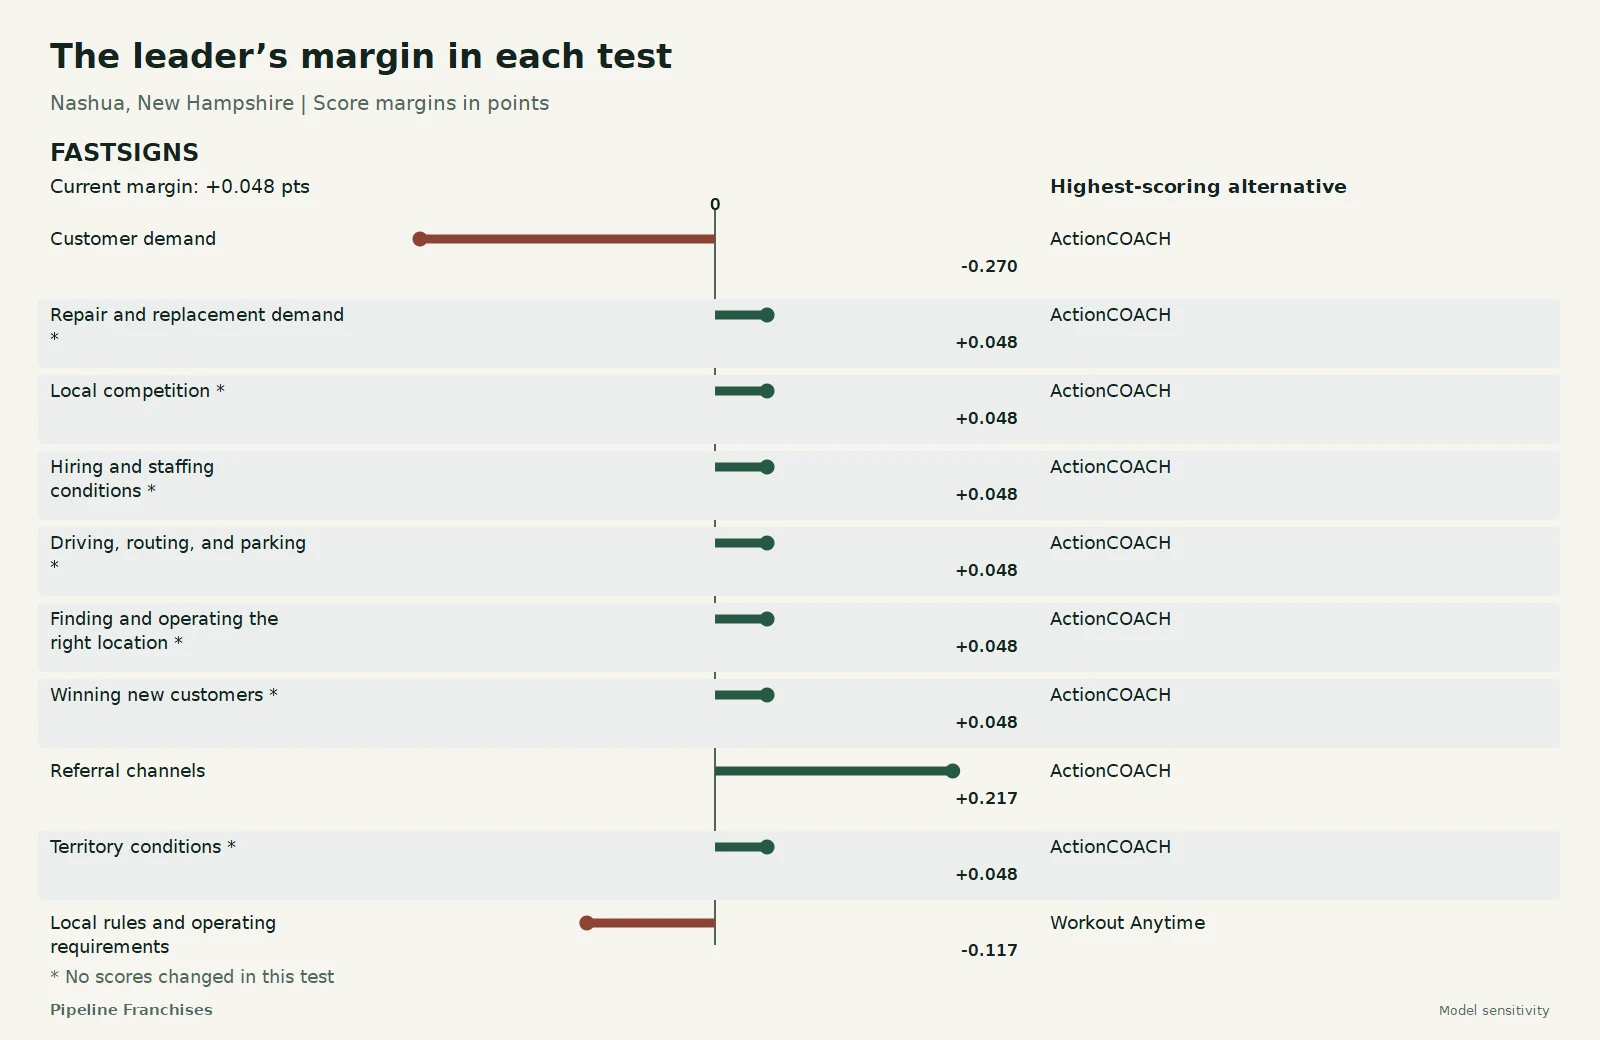The width and height of the screenshot is (1600, 1040).
Task: Click the 'Highest-scoring alternative' column header
Action: pyautogui.click(x=1198, y=187)
